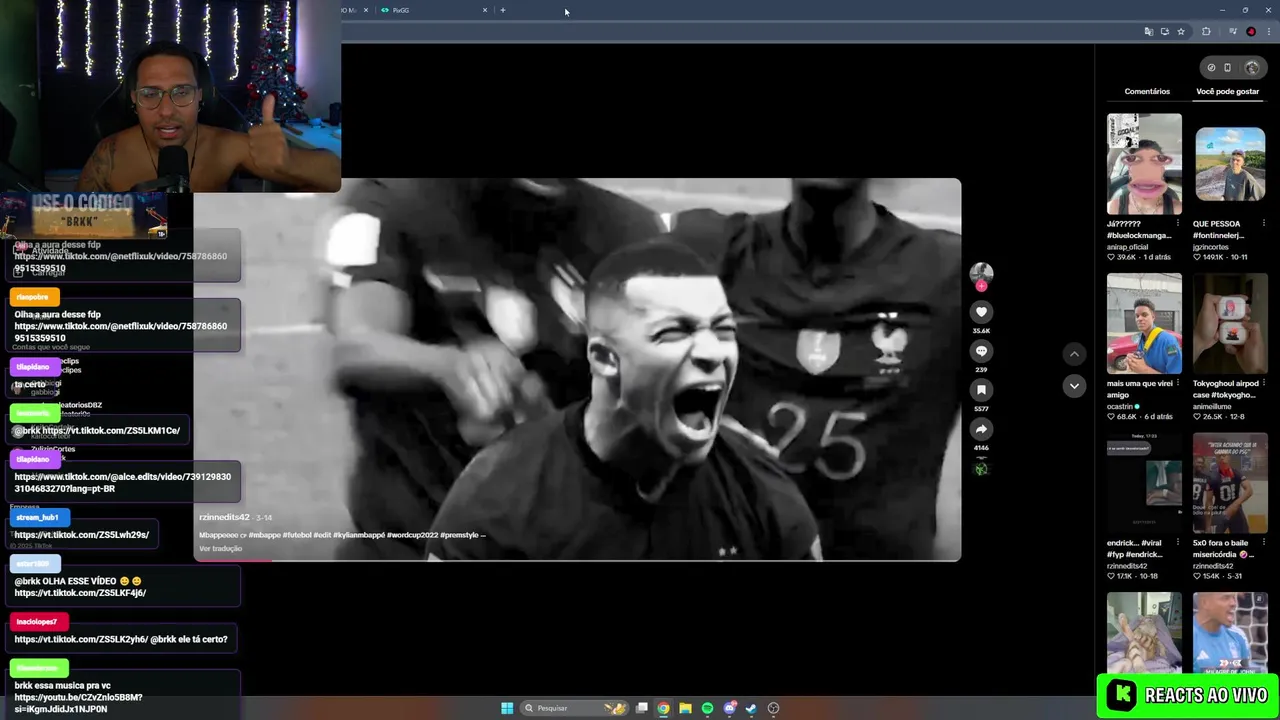Image resolution: width=1280 pixels, height=720 pixels.
Task: Bookmark this page with star icon
Action: coord(1181,32)
